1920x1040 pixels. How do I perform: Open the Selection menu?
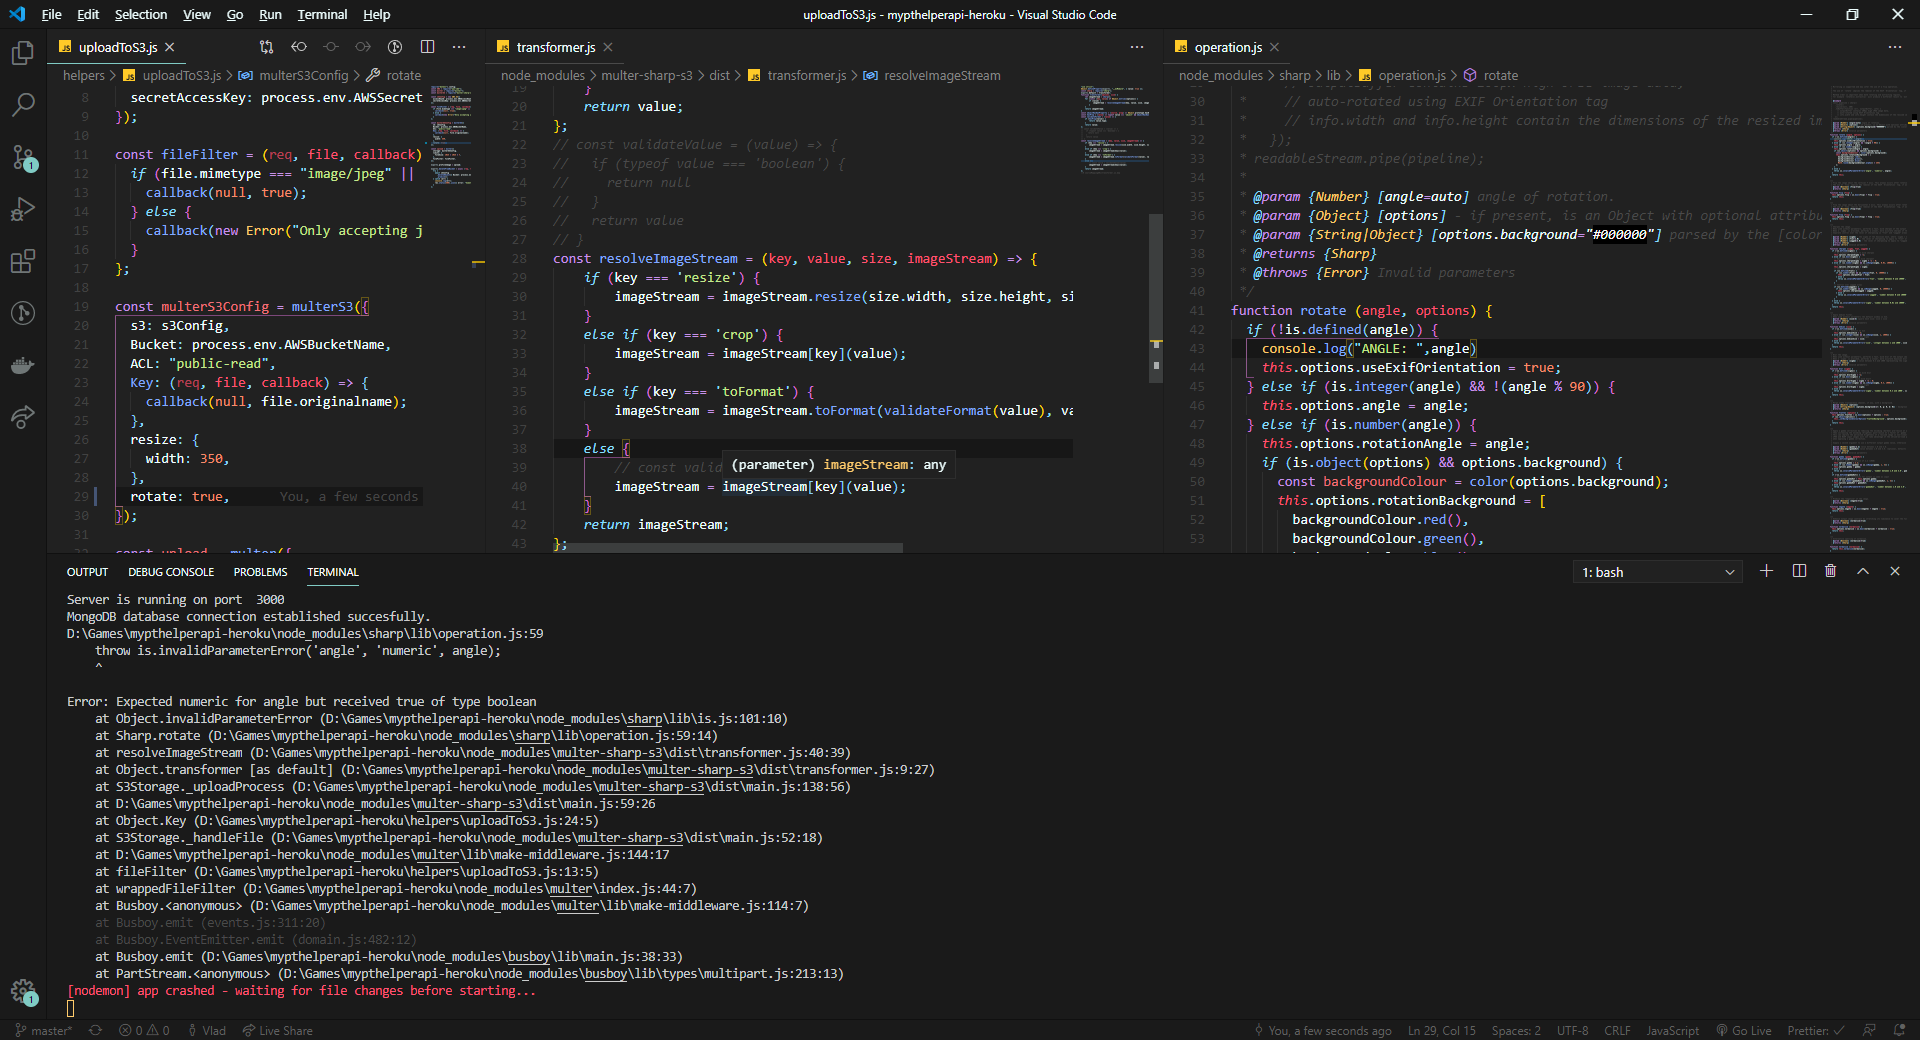[141, 14]
